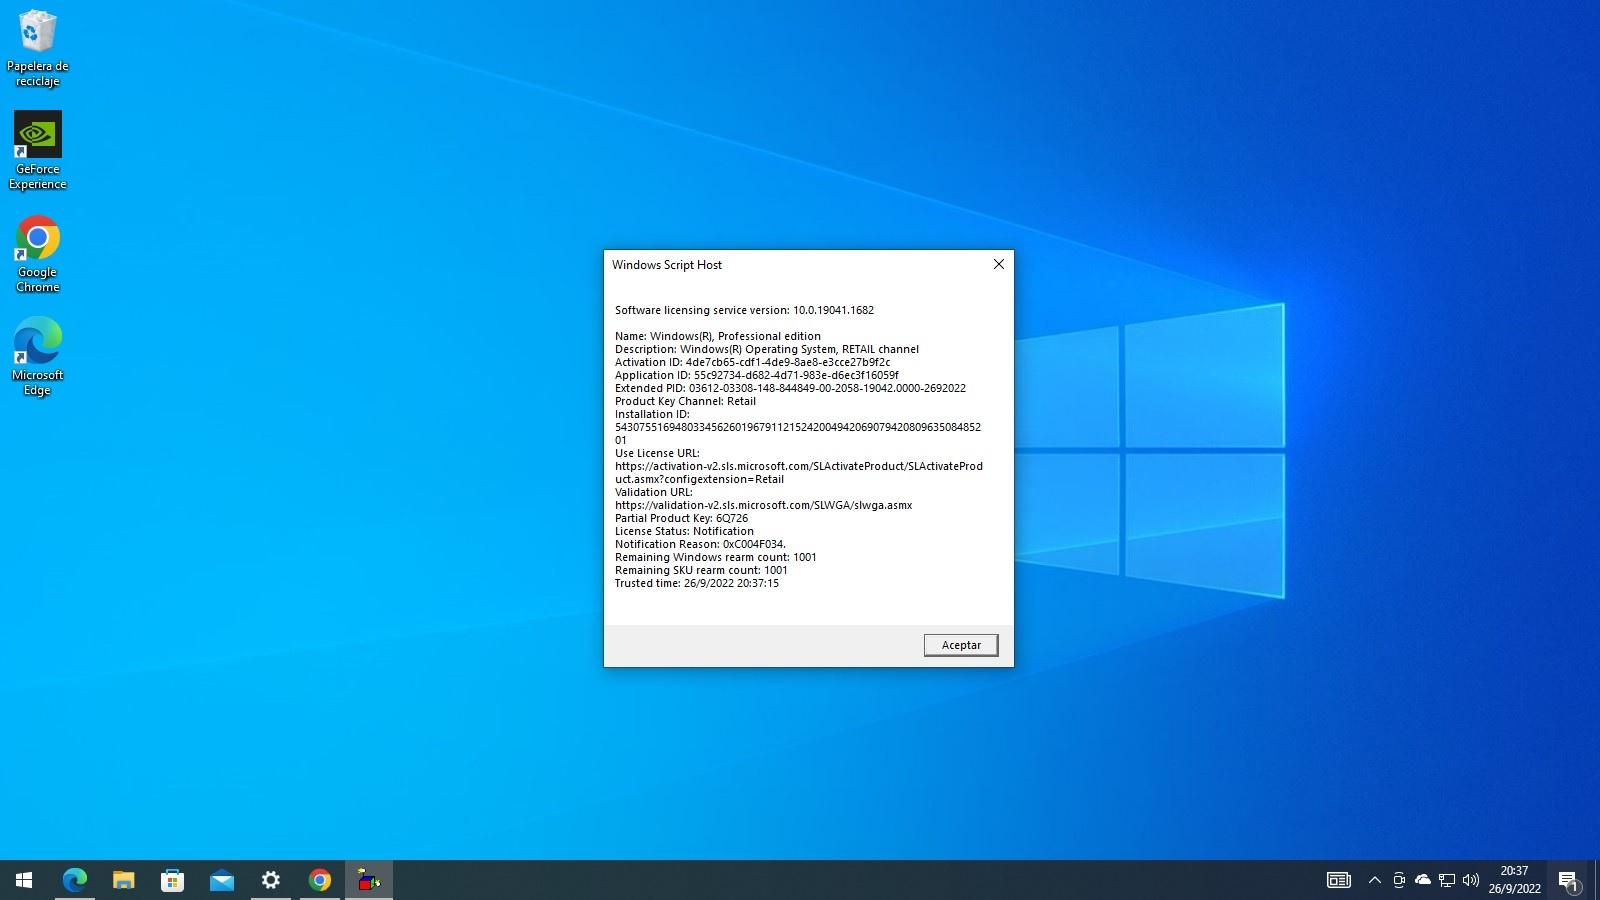Click the 'Description: Windows(R) Operating System' line

[766, 349]
